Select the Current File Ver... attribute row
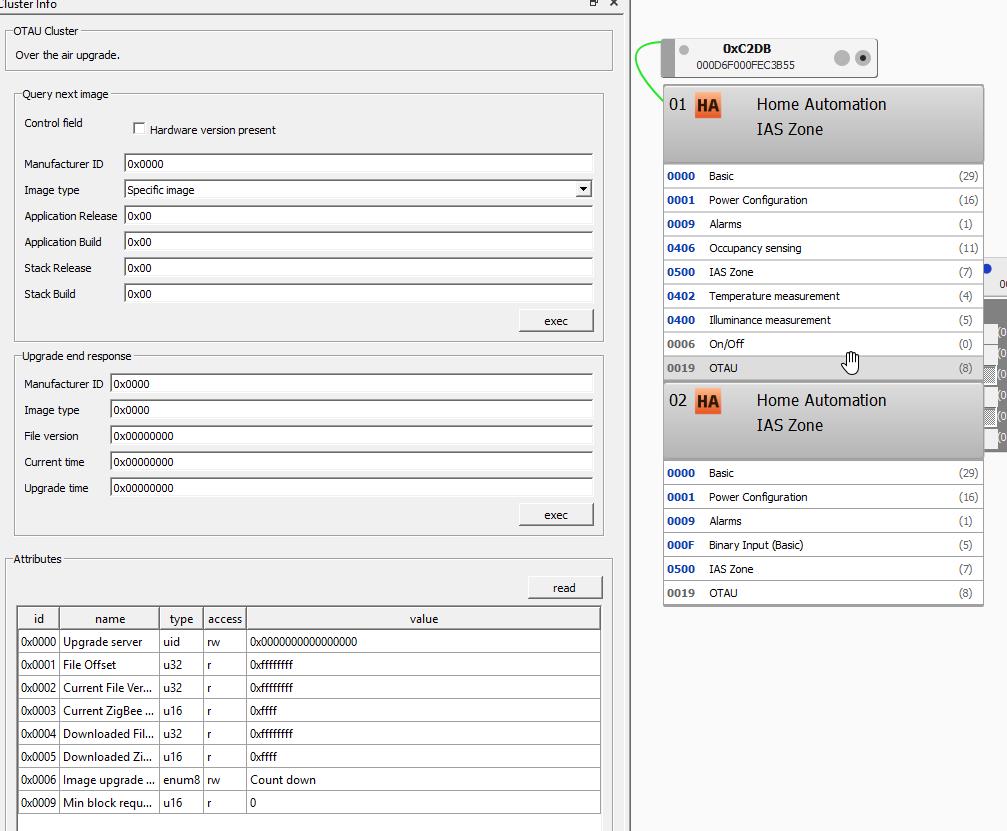The image size is (1007, 831). coord(309,688)
